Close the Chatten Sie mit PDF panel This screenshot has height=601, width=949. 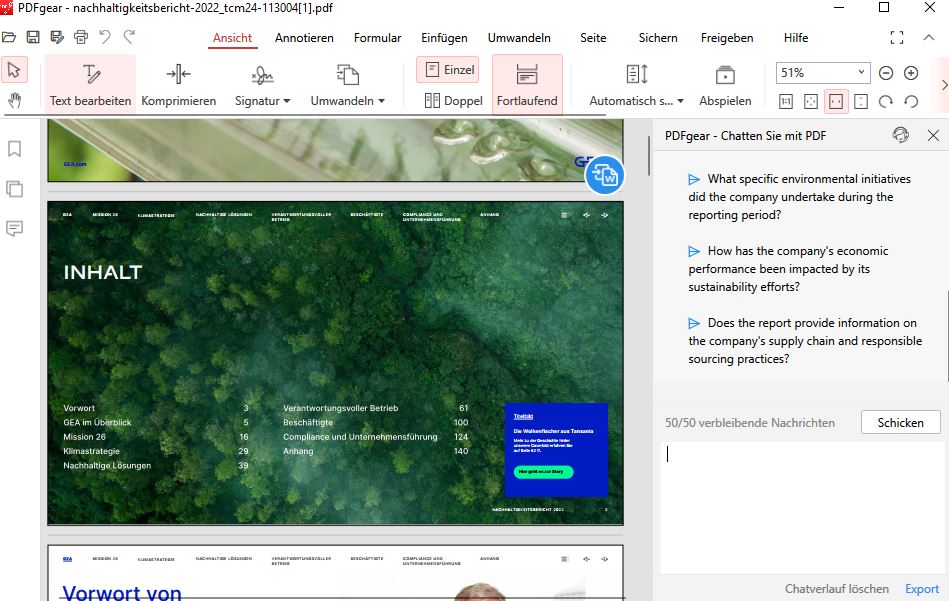point(933,136)
